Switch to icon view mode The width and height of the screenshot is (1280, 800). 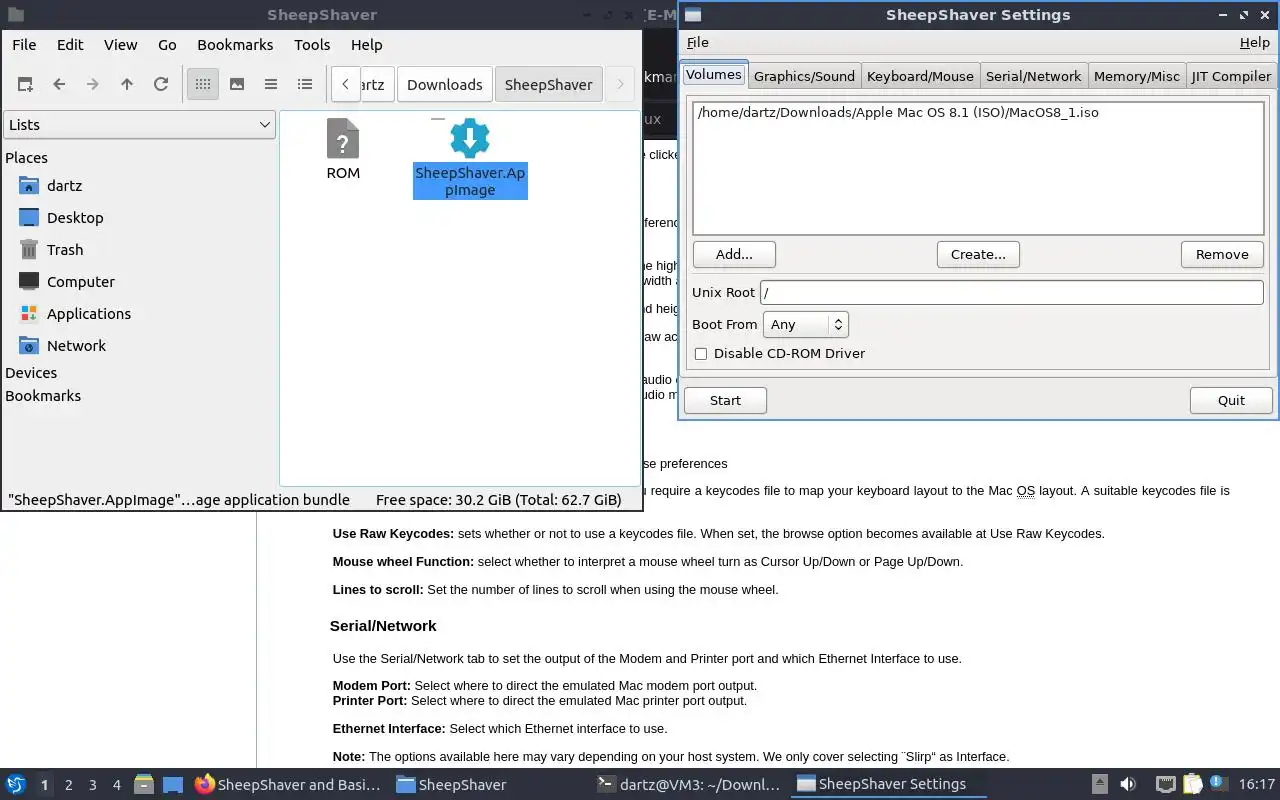203,84
